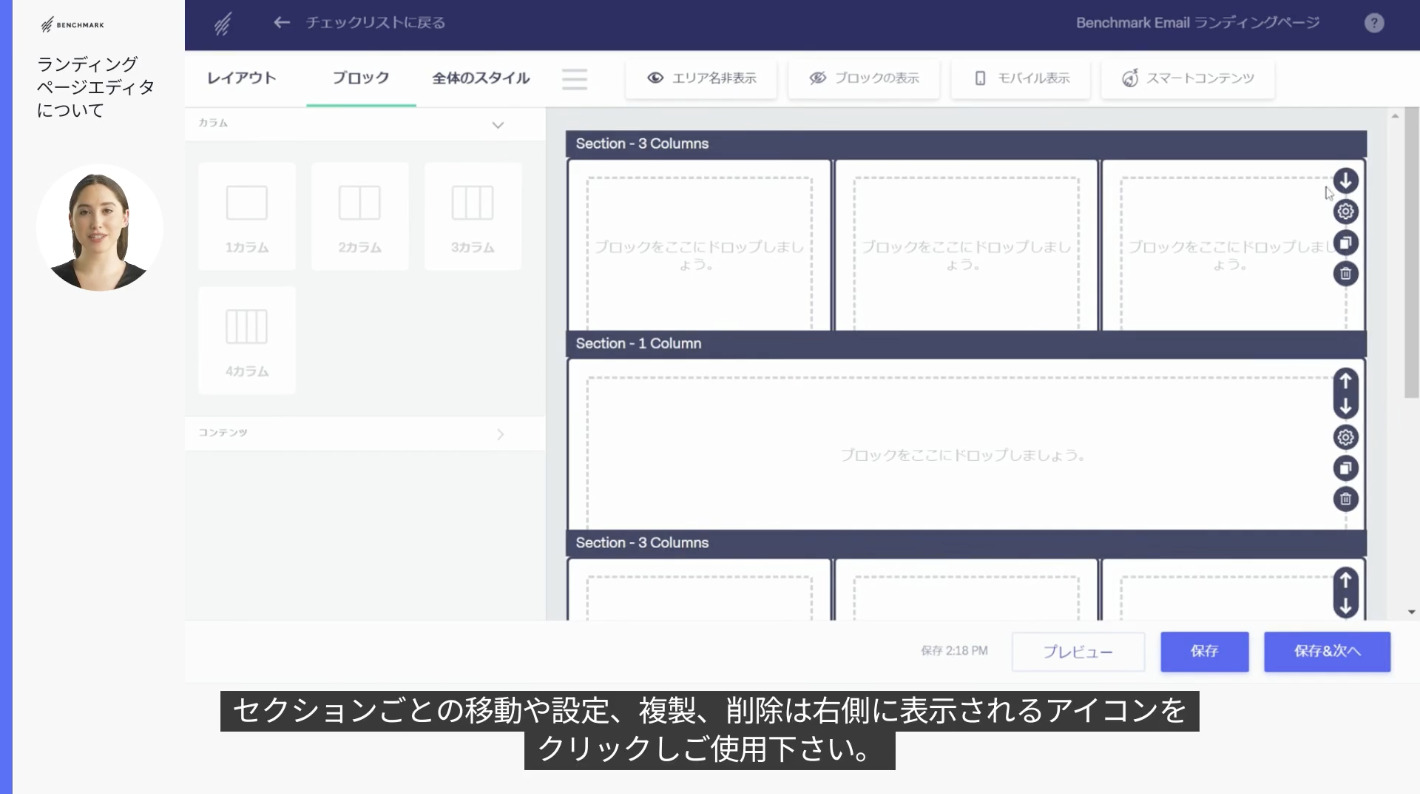
Task: Click the 保存&次へ button
Action: (1327, 652)
